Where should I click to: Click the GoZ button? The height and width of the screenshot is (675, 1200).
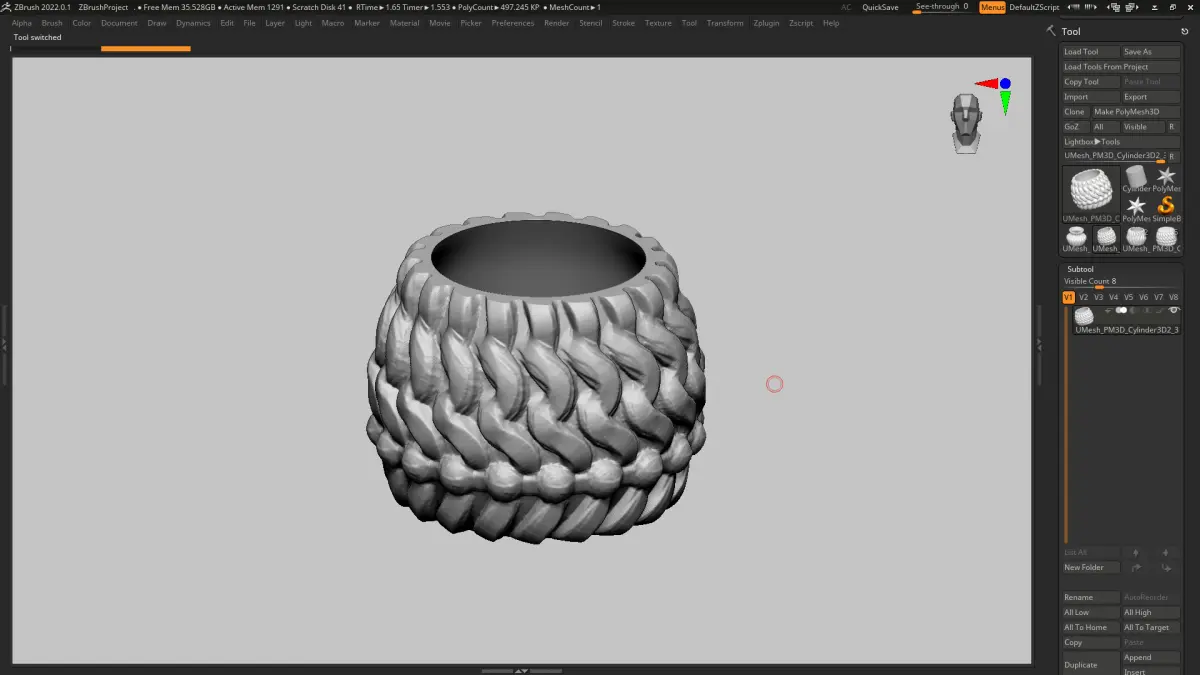(1076, 127)
